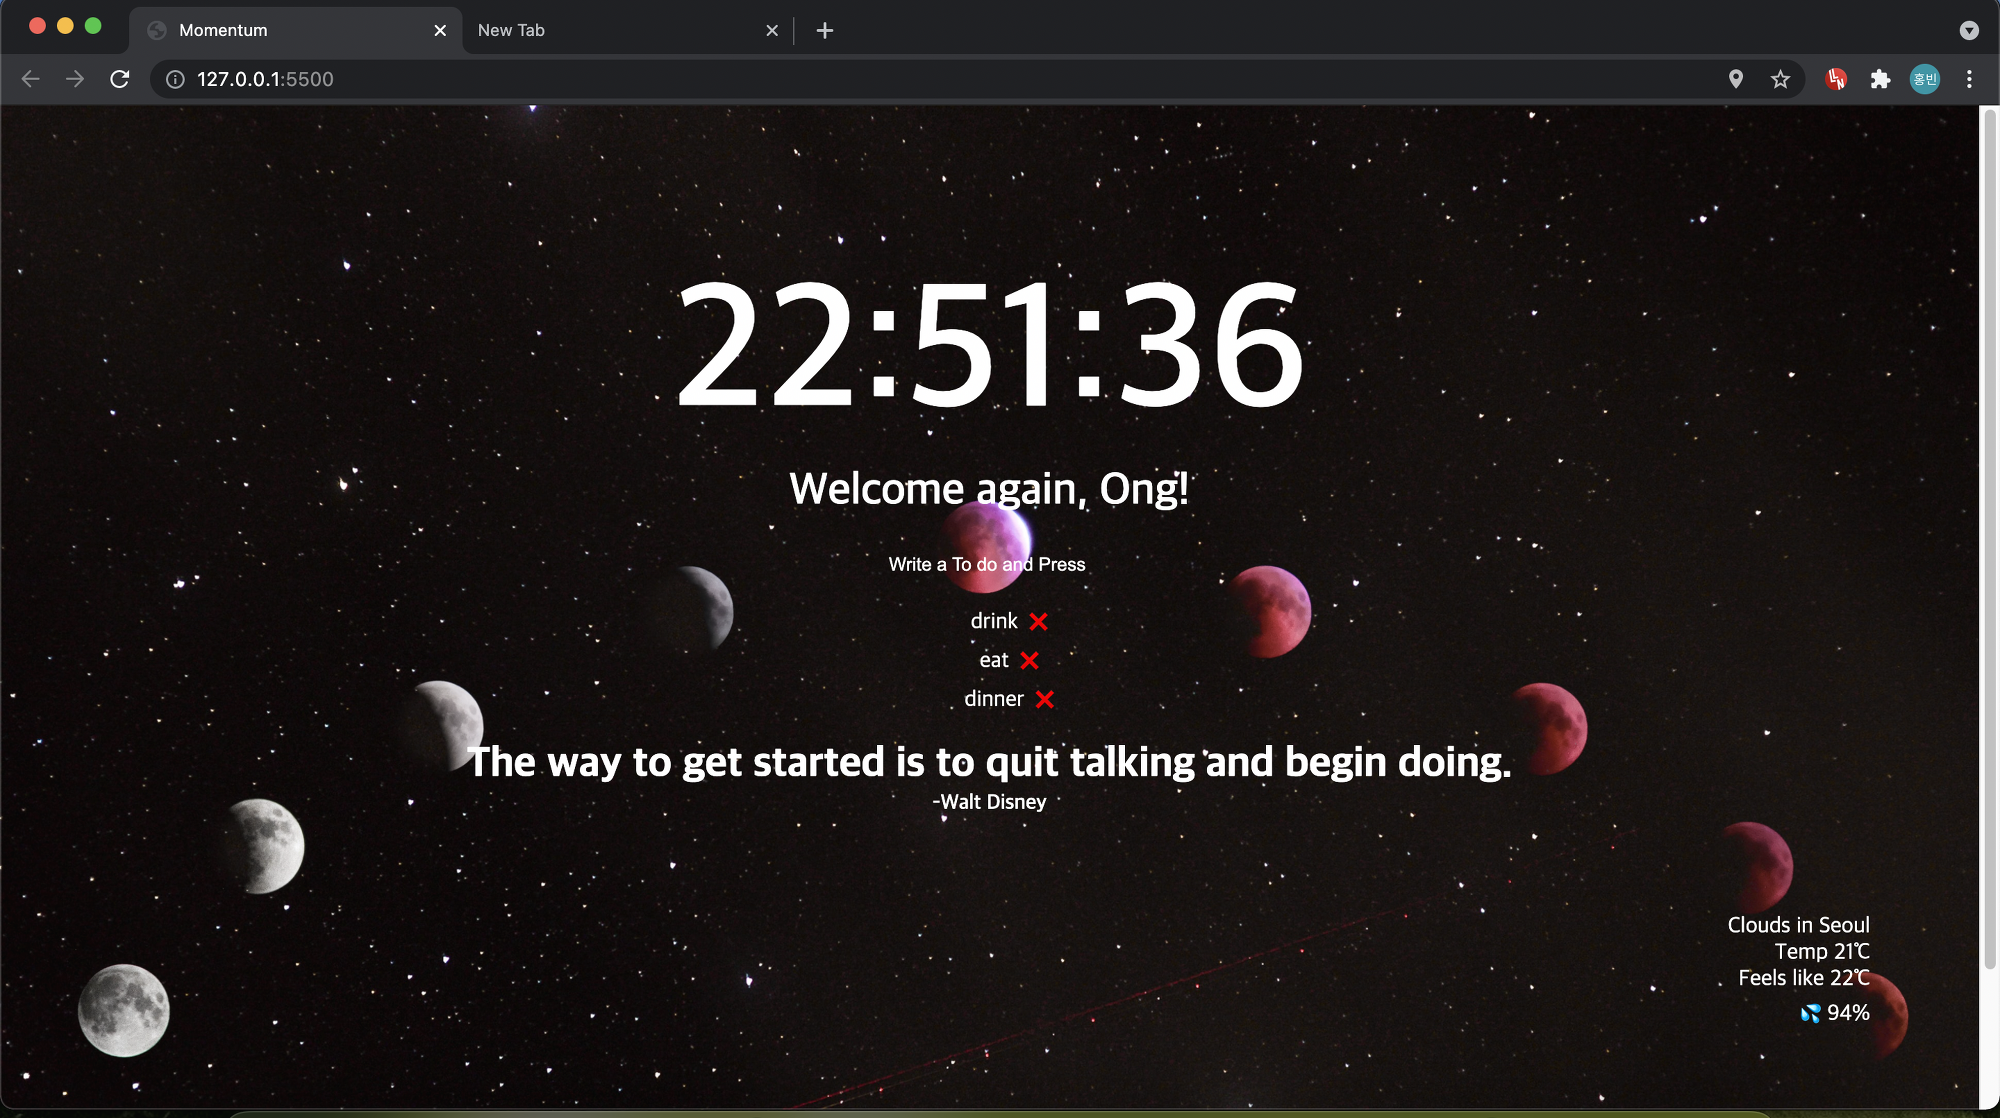Viewport: 2000px width, 1118px height.
Task: Delete the 'dinner' to-do item
Action: [1044, 699]
